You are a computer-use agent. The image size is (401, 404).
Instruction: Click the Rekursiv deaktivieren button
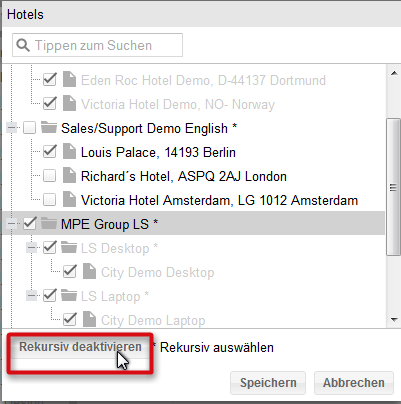(x=80, y=347)
